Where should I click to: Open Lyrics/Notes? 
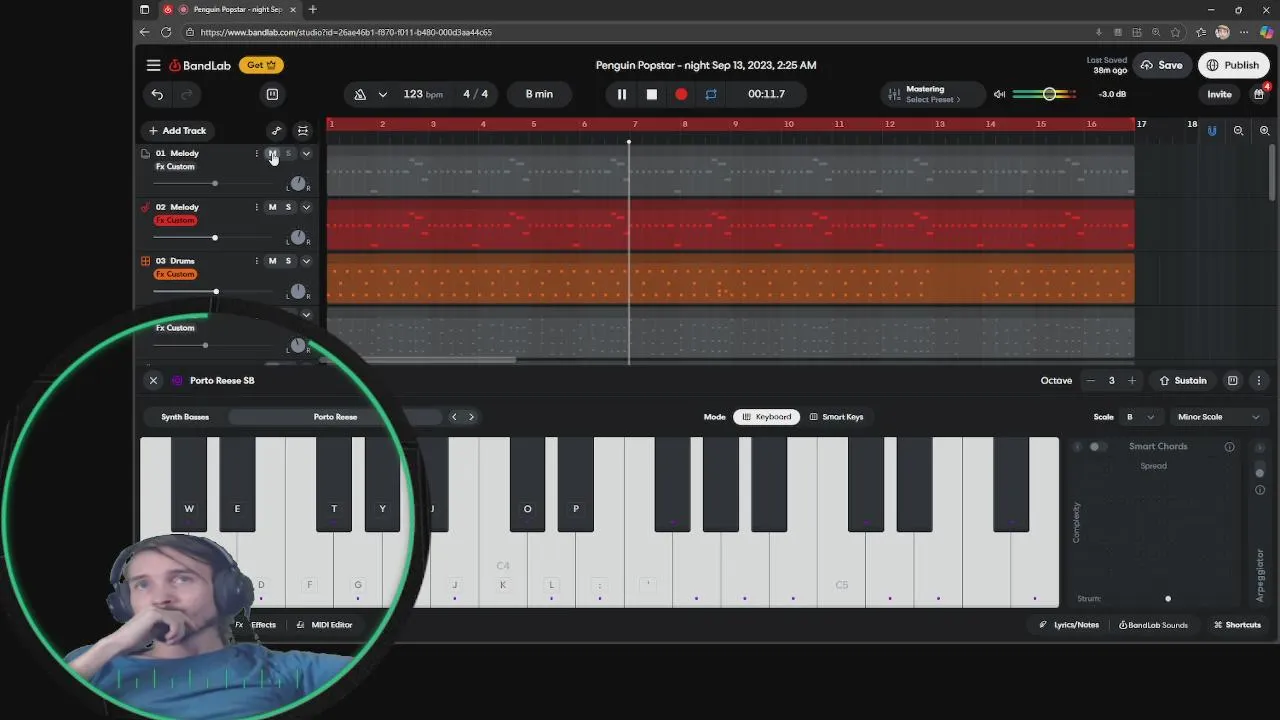pyautogui.click(x=1069, y=625)
